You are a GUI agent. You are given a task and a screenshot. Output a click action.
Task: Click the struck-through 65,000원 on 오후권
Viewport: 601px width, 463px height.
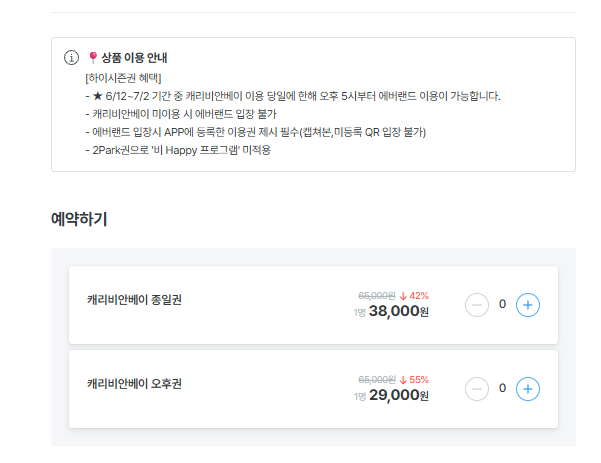tap(377, 380)
